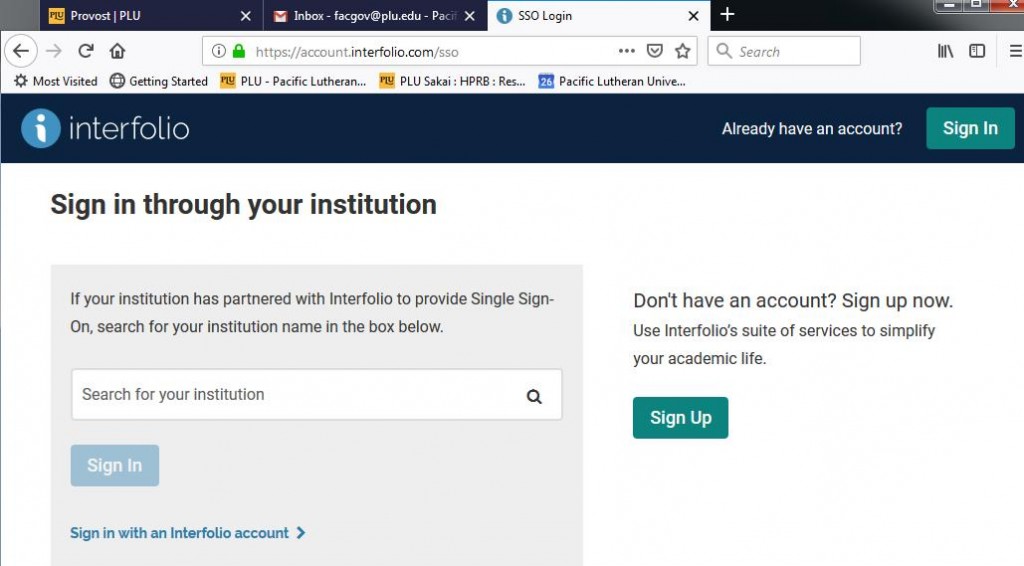1024x566 pixels.
Task: Go to the browser home icon
Action: (117, 51)
